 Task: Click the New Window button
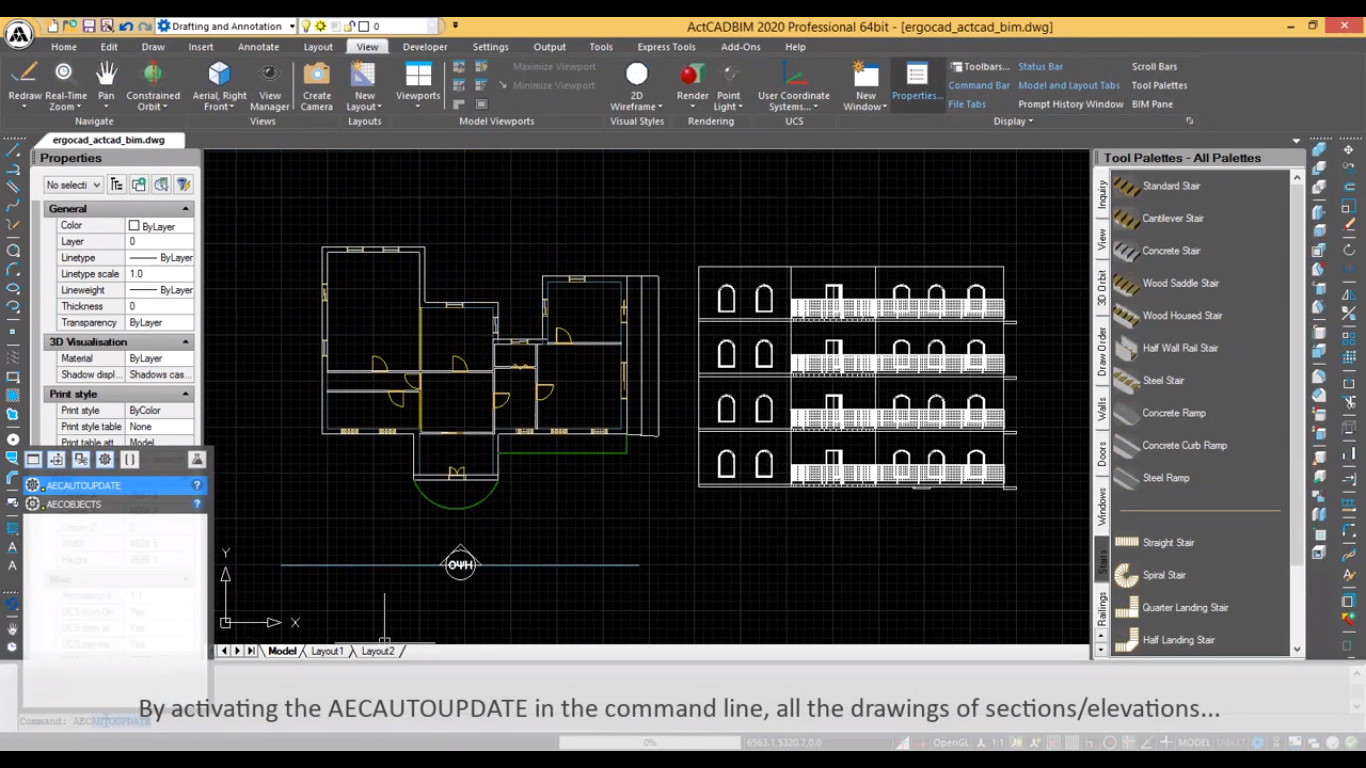click(866, 84)
